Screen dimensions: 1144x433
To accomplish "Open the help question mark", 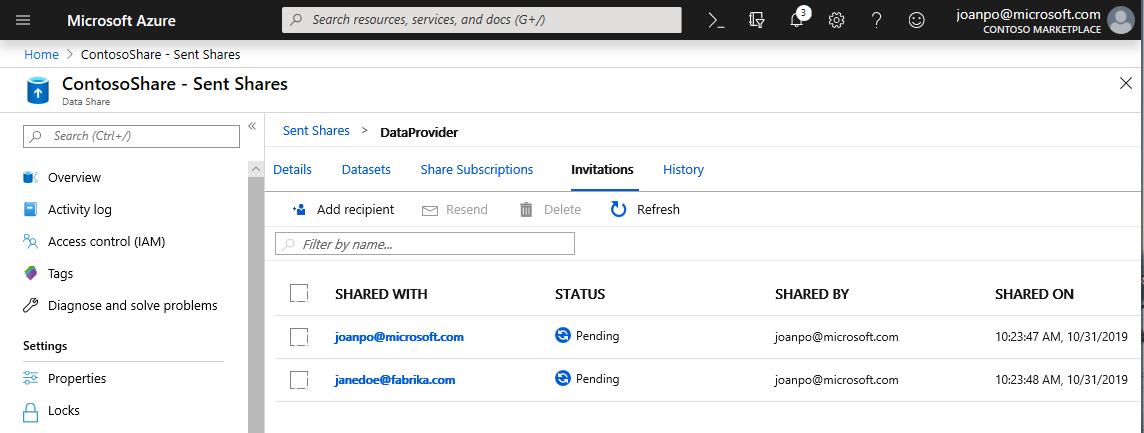I will [876, 20].
